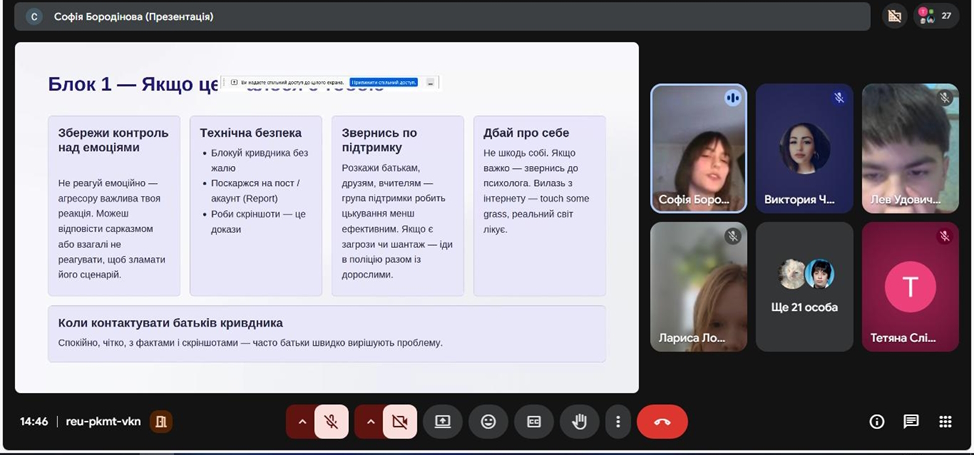
Task: Unmute your microphone
Action: click(331, 422)
